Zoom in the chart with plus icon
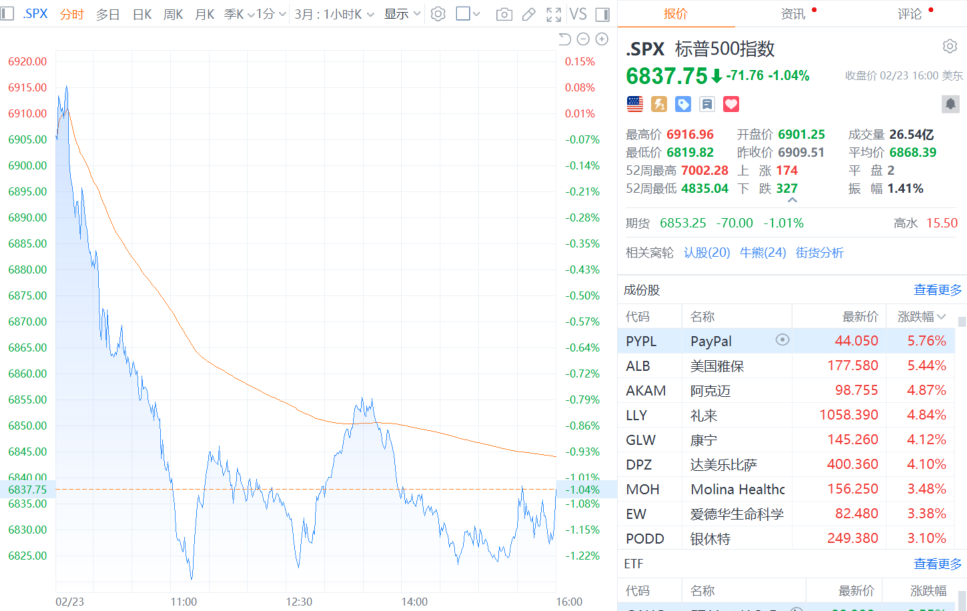 point(602,39)
